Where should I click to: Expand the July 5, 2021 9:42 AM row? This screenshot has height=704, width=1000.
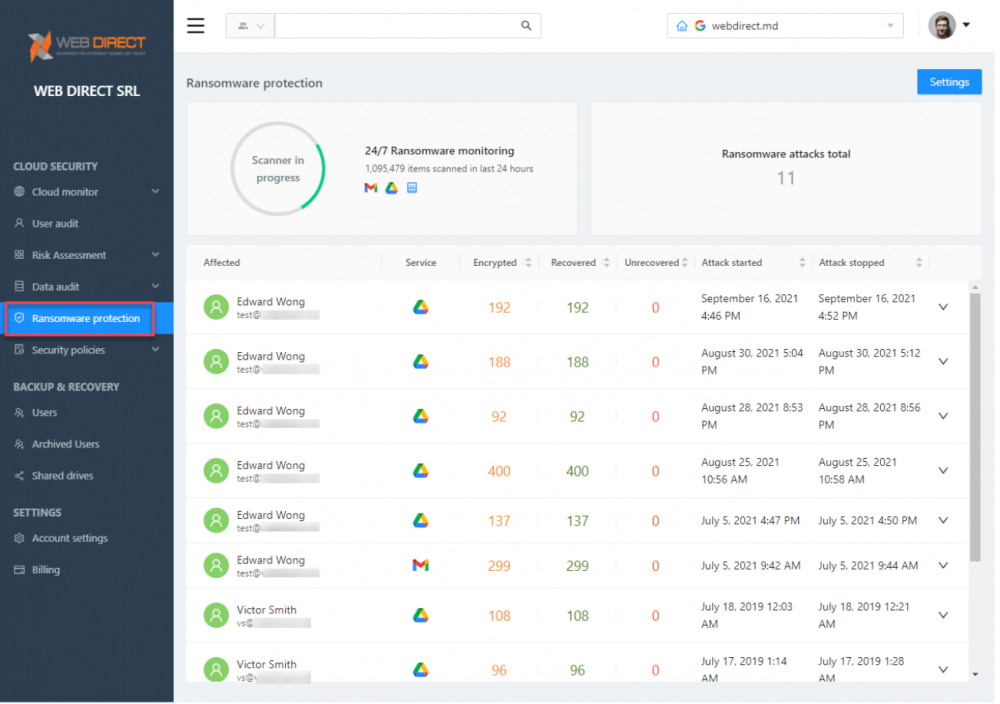click(943, 566)
